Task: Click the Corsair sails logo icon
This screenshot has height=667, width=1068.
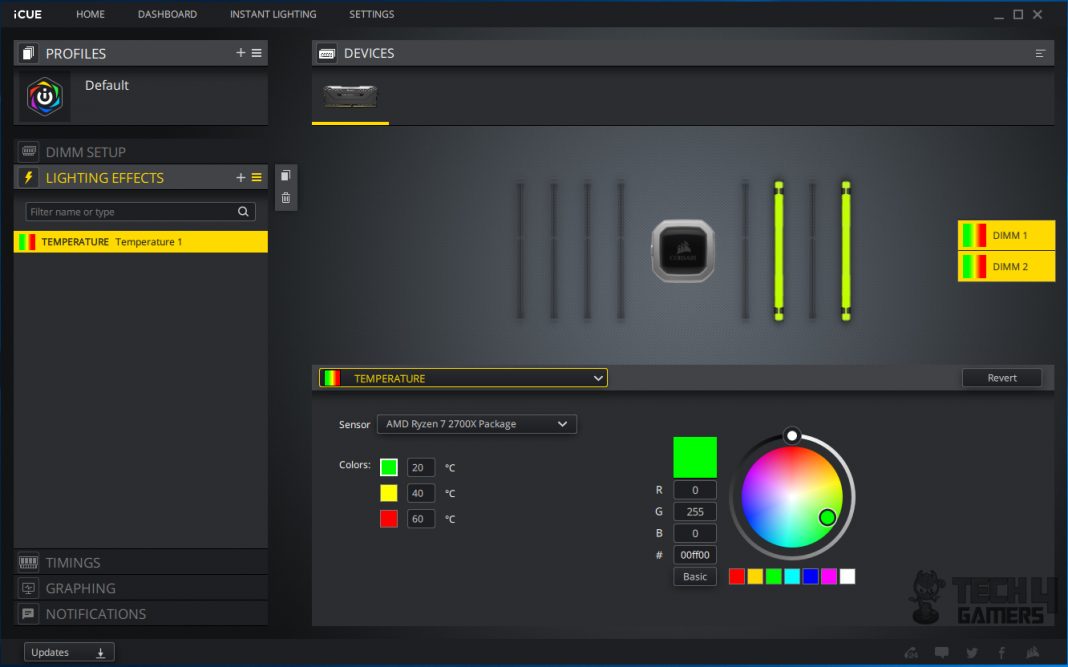Action: (x=1033, y=653)
